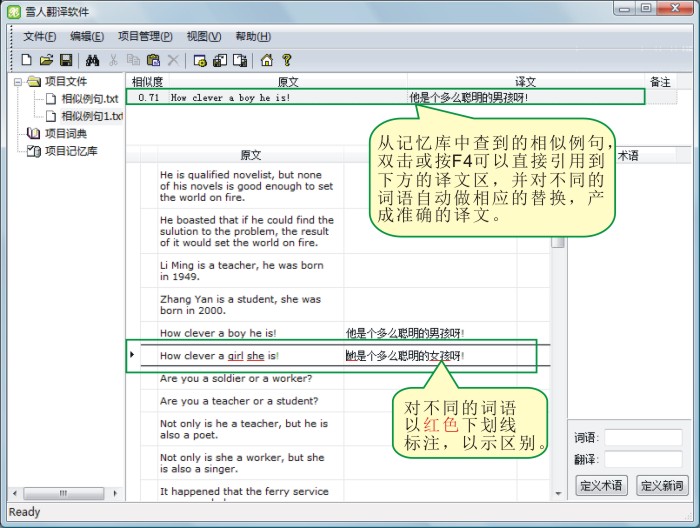Select 相似例句.txt in project tree
Screen dimensions: 700x528
coord(89,99)
